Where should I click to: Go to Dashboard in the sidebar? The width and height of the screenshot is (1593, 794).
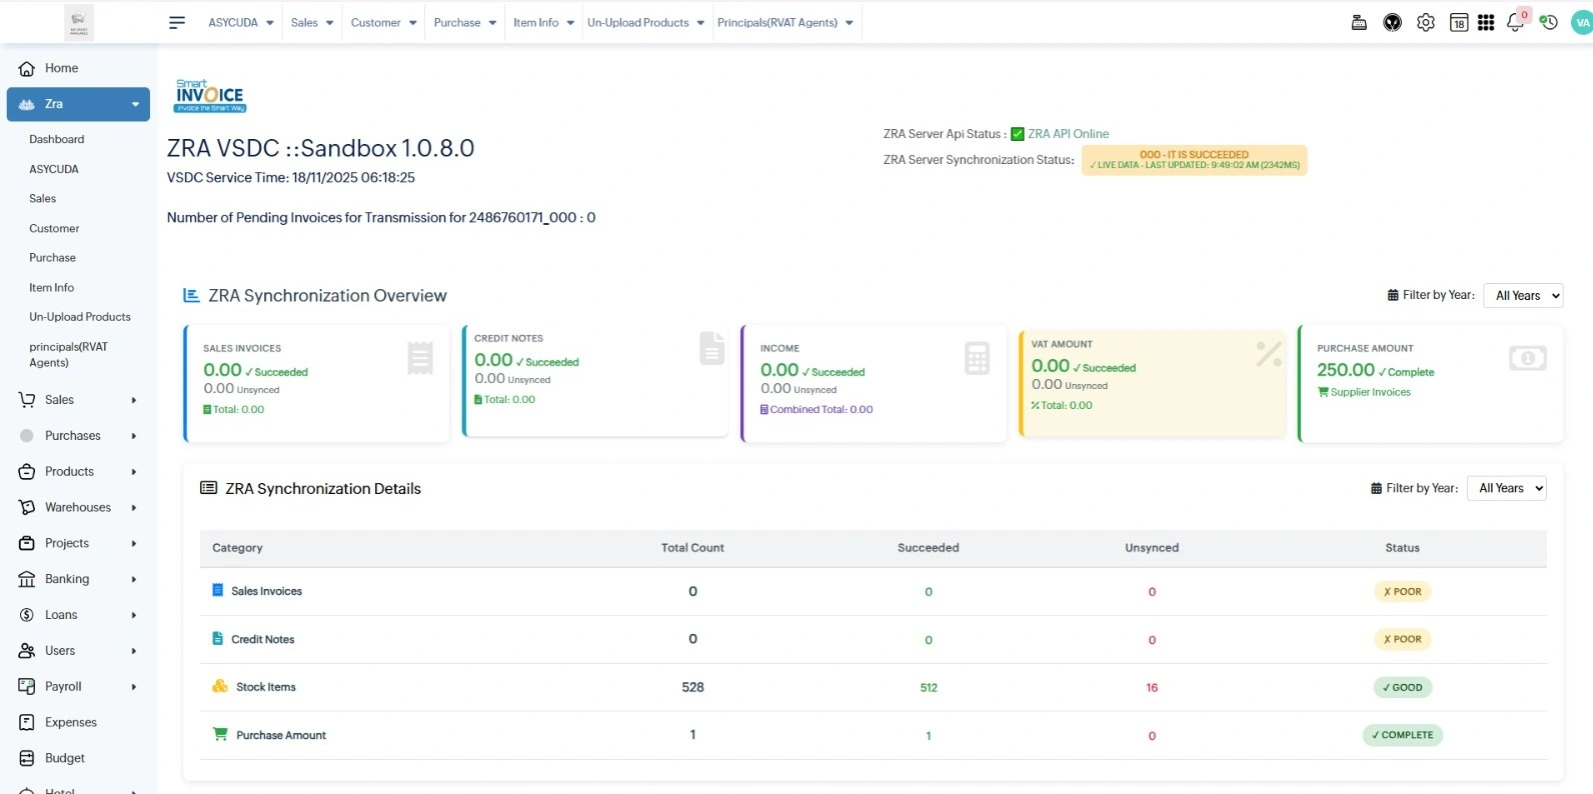coord(57,139)
